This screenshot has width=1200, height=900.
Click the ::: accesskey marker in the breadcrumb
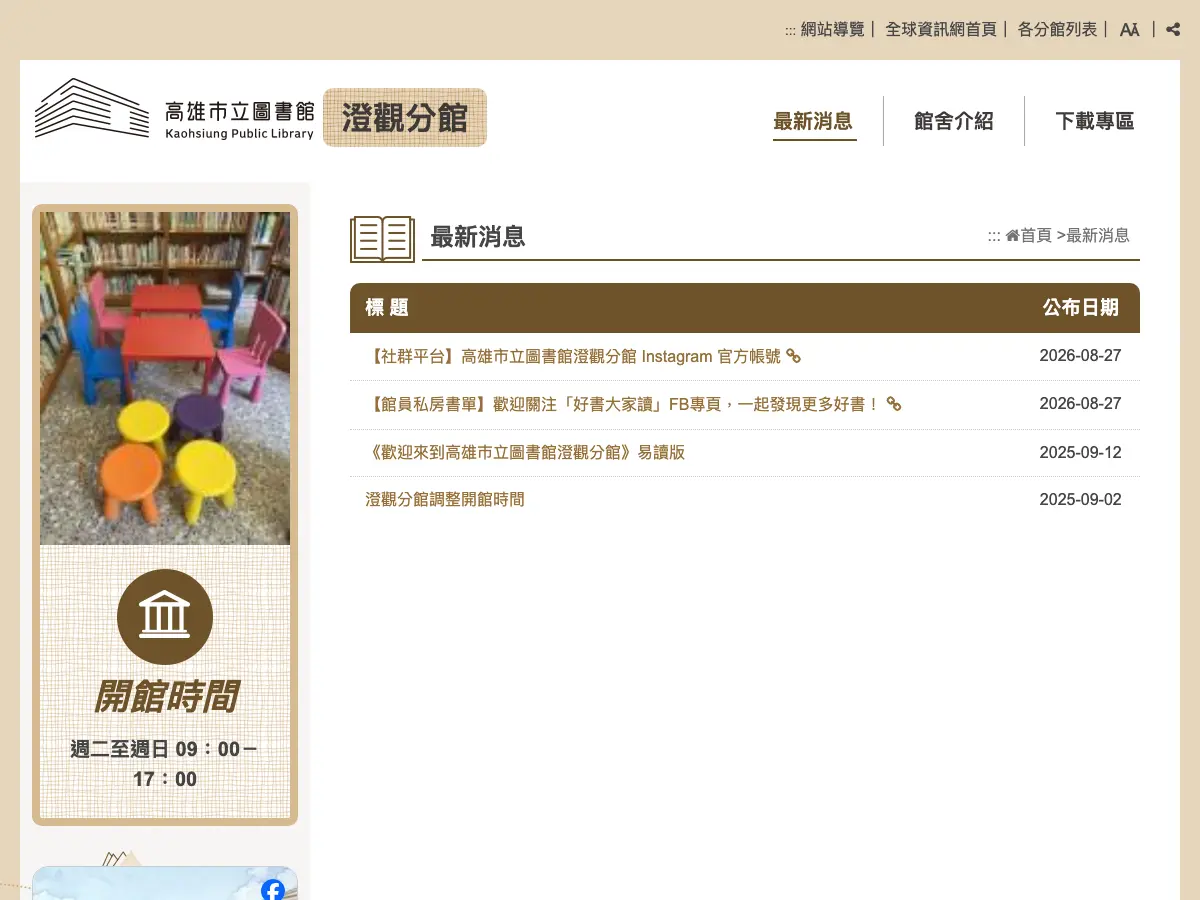coord(994,236)
